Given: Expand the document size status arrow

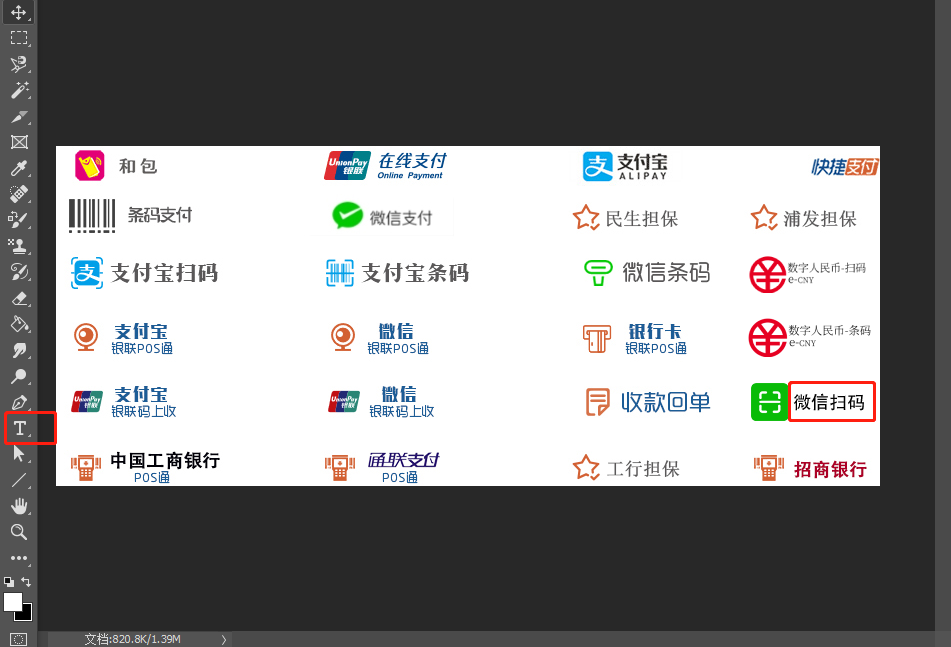Looking at the screenshot, I should 224,639.
